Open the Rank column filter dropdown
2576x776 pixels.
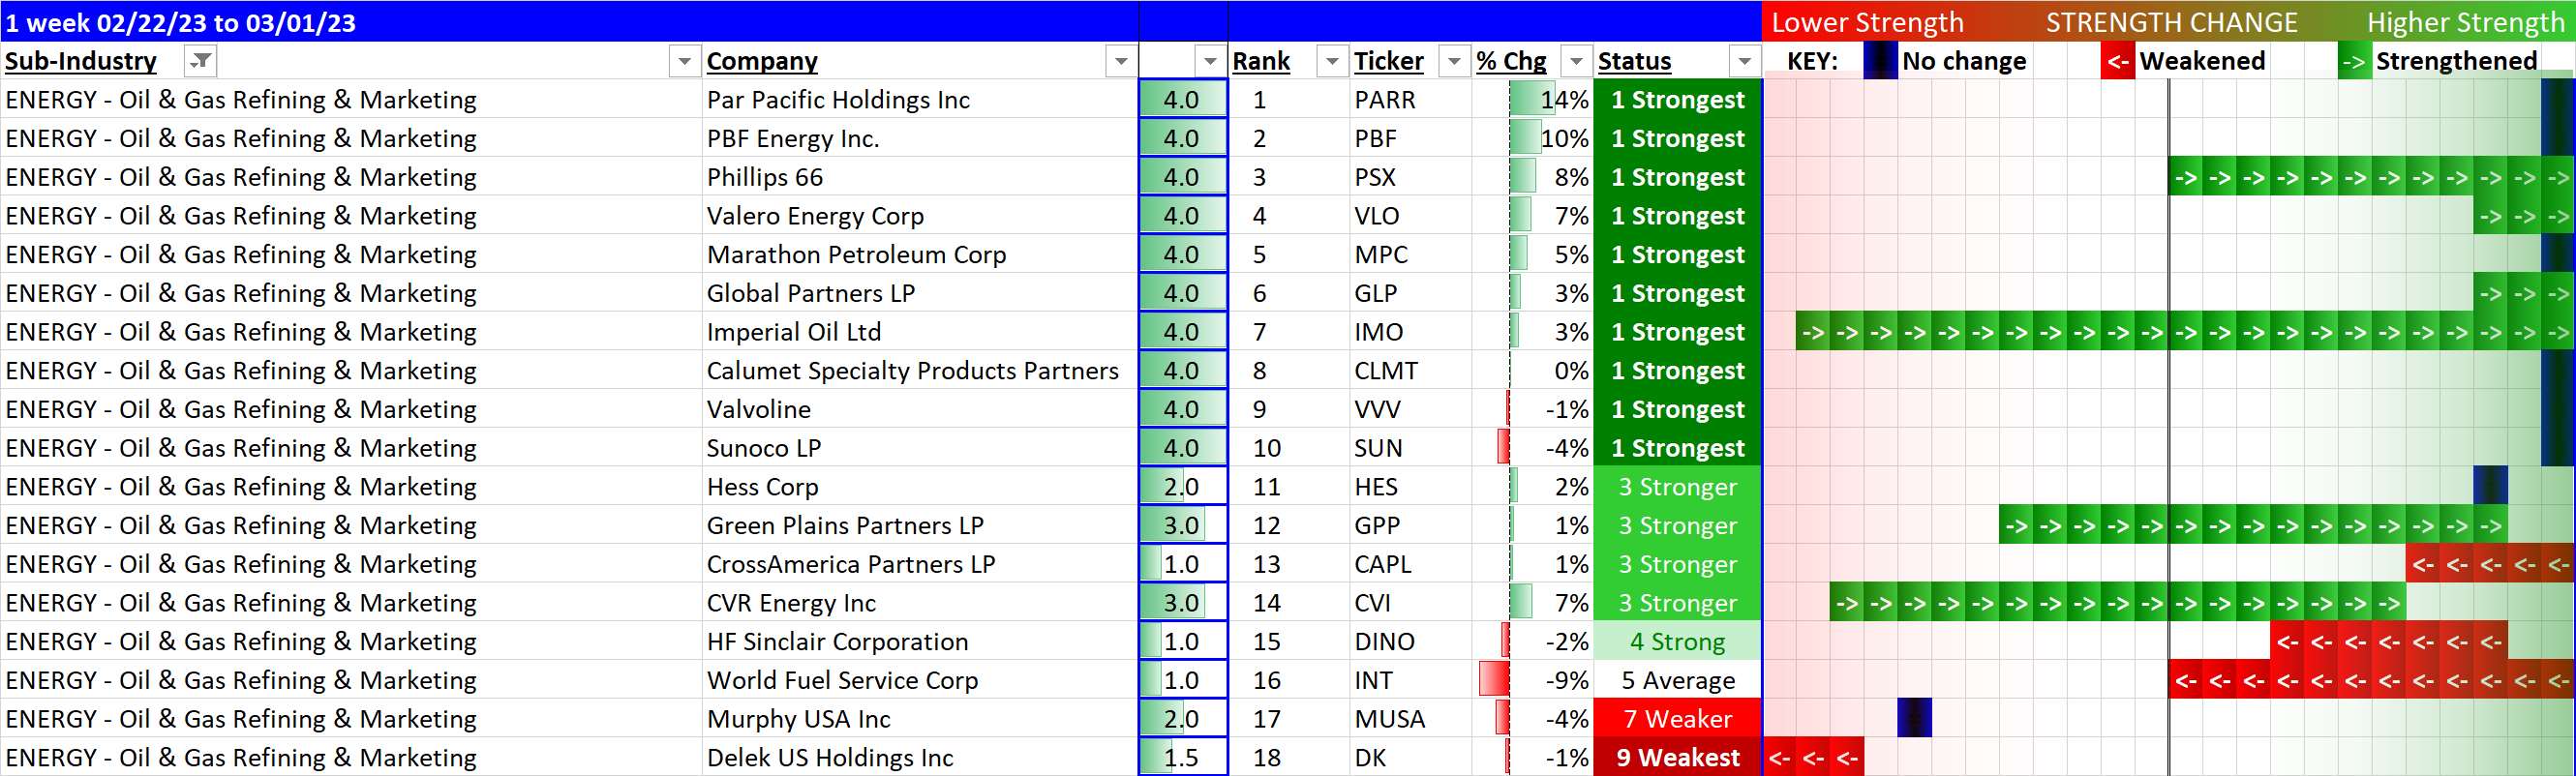(1332, 61)
